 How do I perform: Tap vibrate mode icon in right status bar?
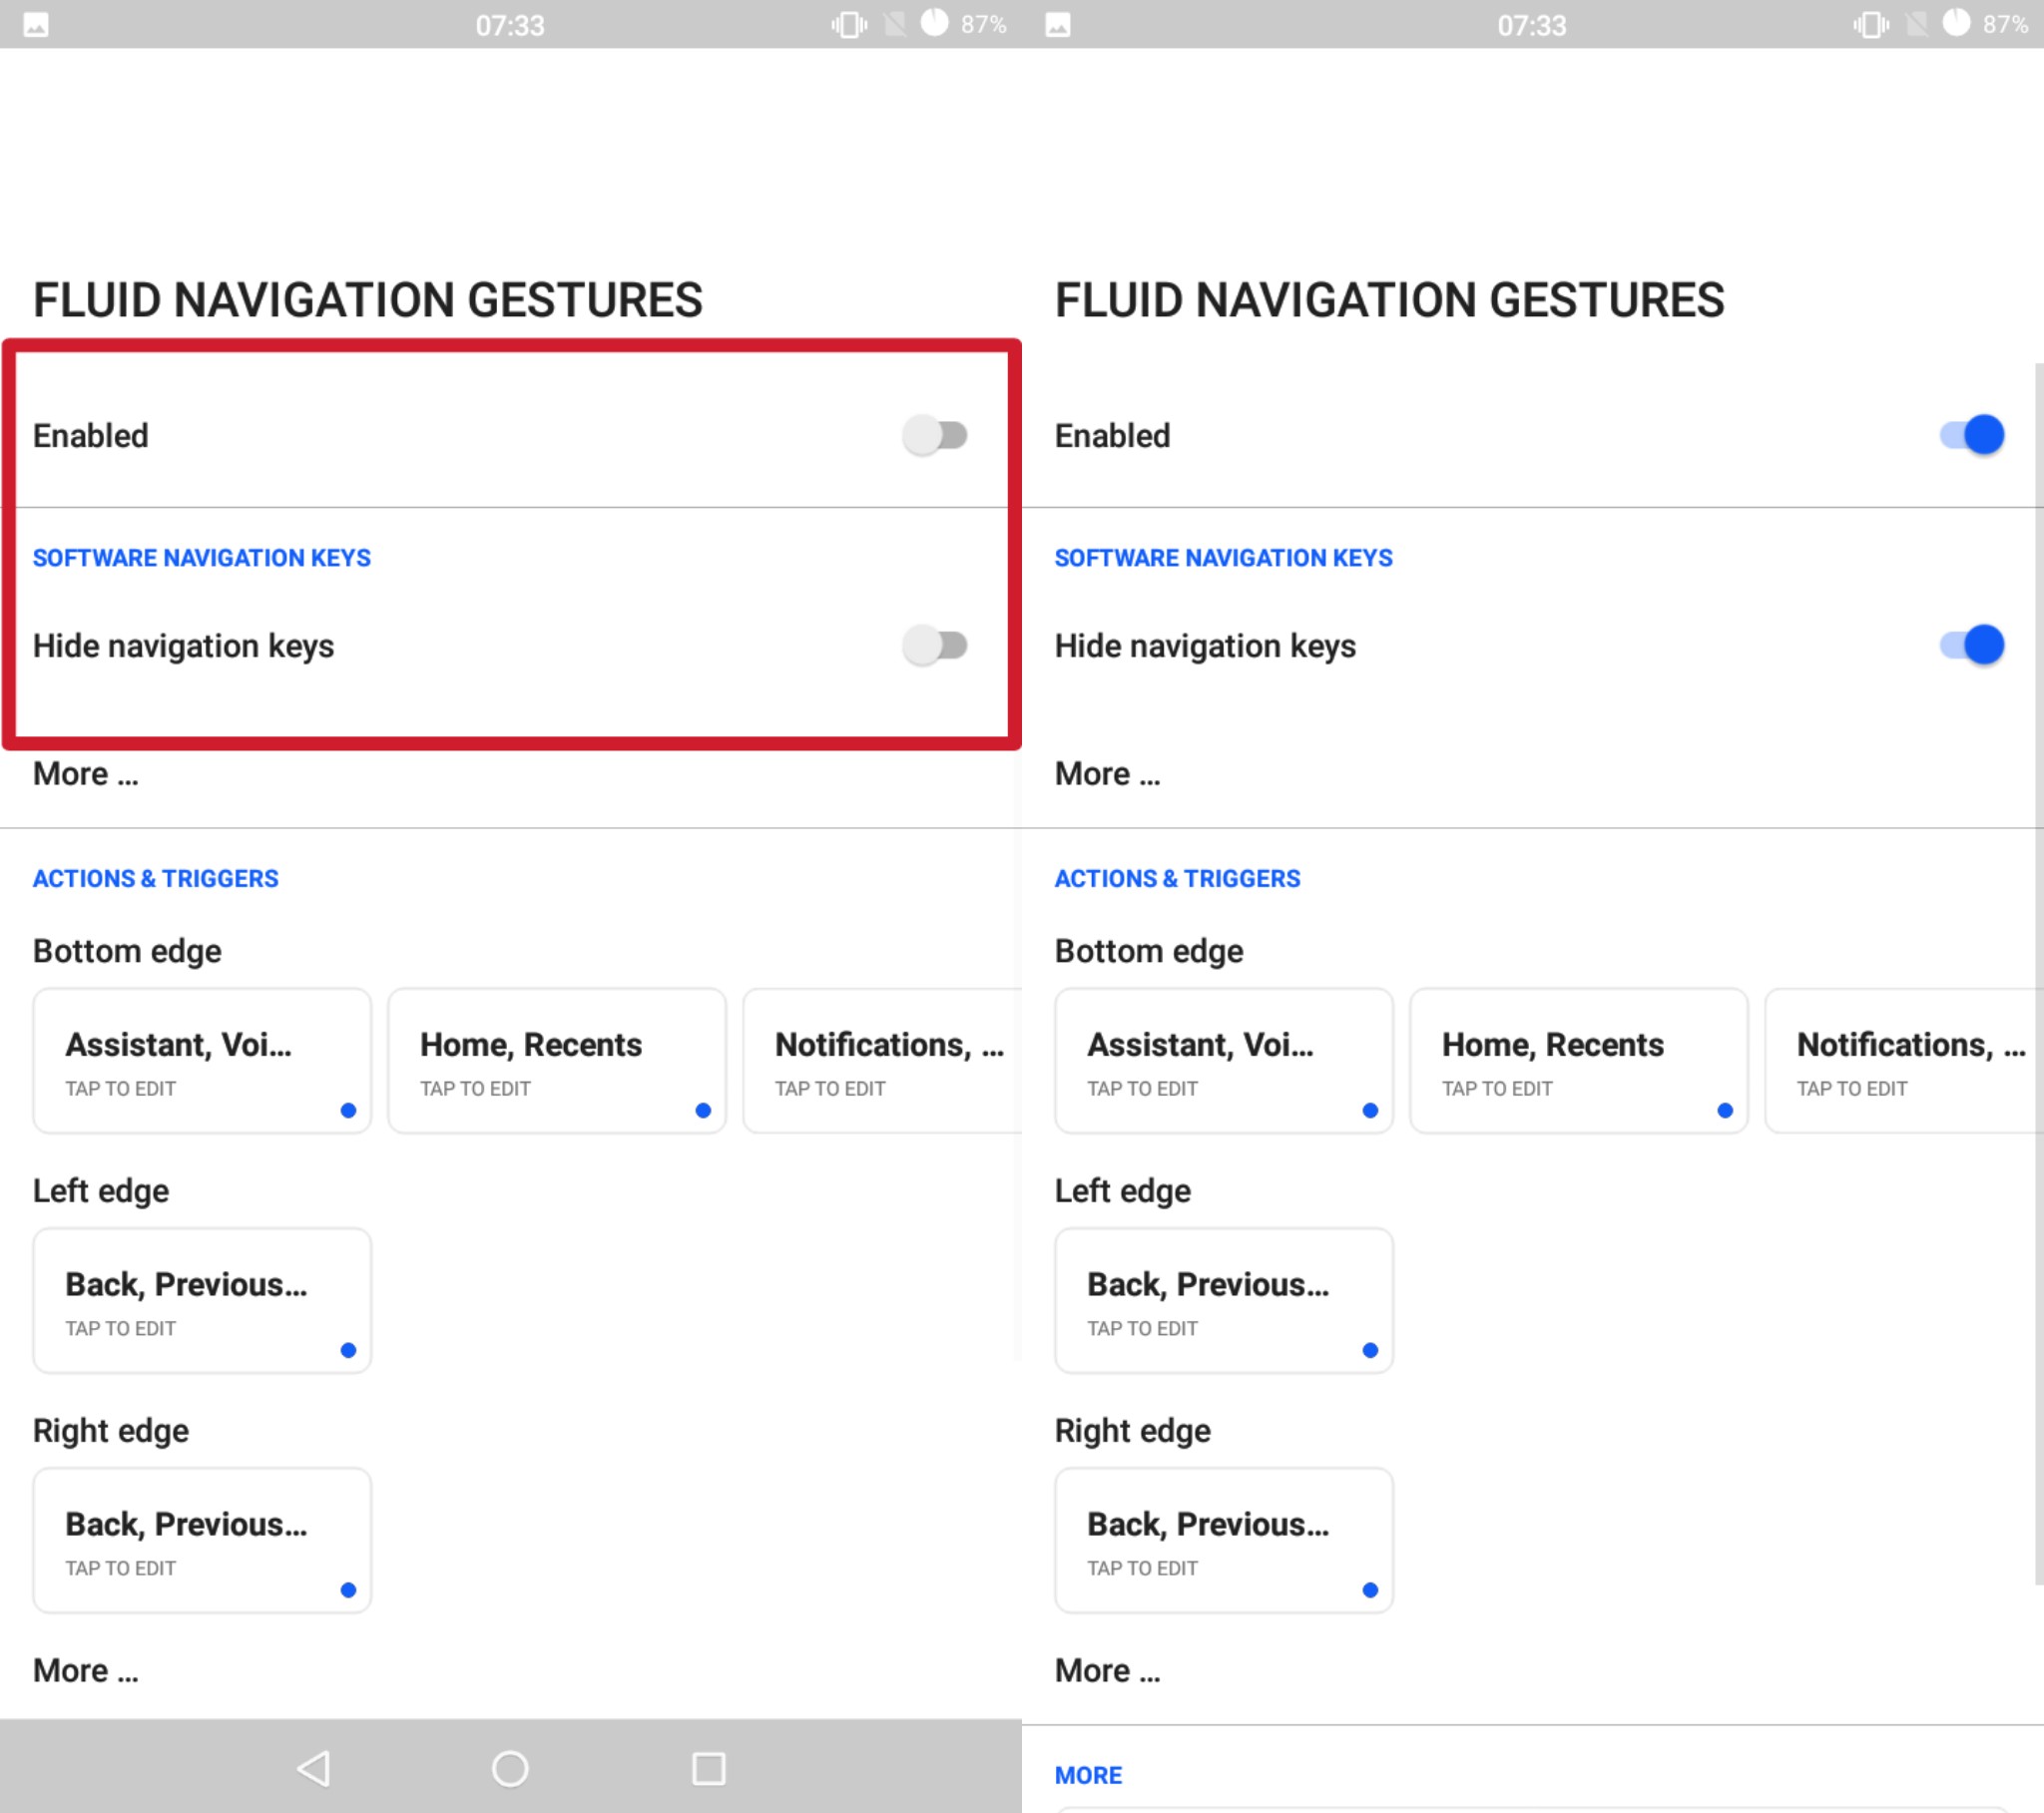1871,24
